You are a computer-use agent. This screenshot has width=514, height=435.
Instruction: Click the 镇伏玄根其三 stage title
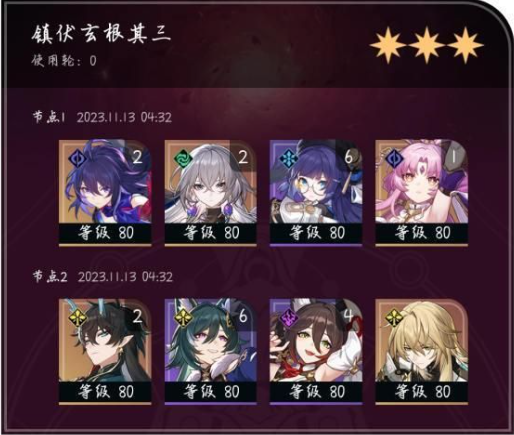point(101,33)
